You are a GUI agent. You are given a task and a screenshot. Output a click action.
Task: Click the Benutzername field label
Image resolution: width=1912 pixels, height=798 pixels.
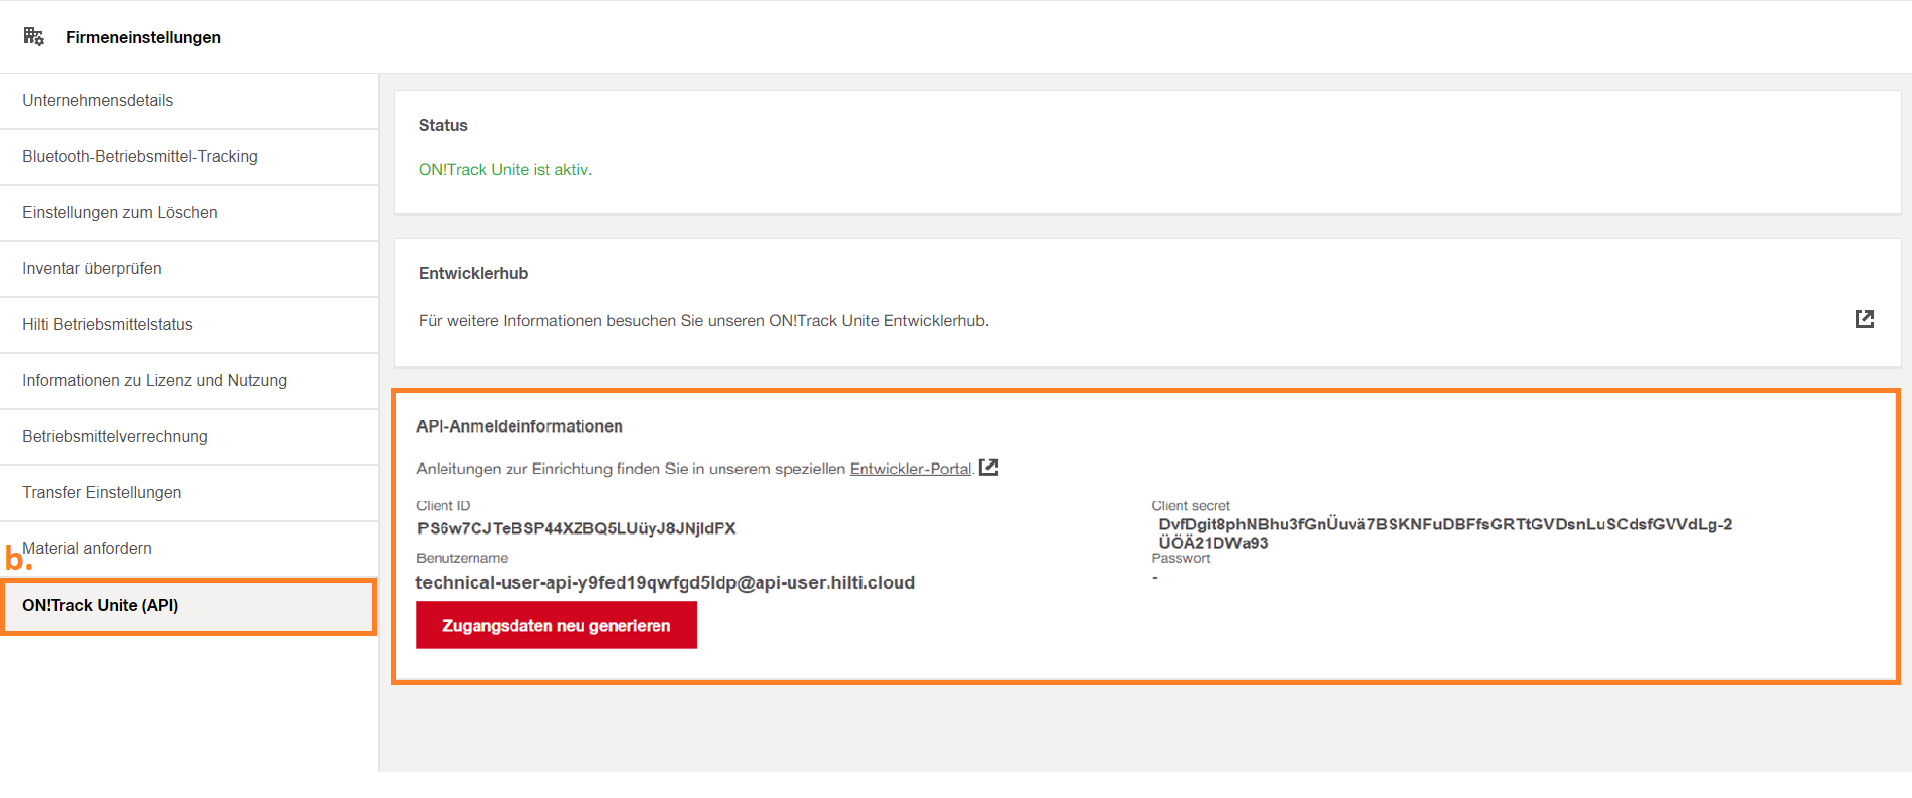click(462, 559)
